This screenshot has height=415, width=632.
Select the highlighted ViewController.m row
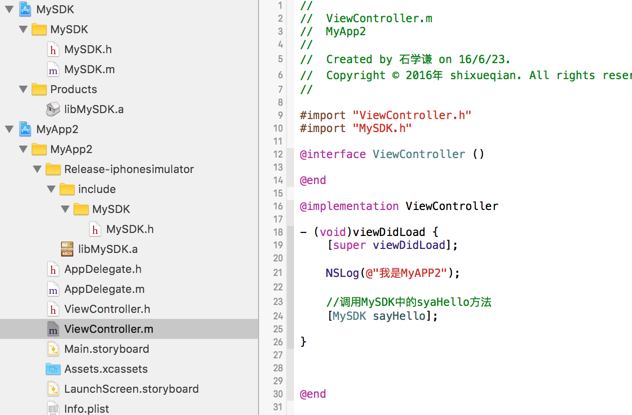pos(129,329)
